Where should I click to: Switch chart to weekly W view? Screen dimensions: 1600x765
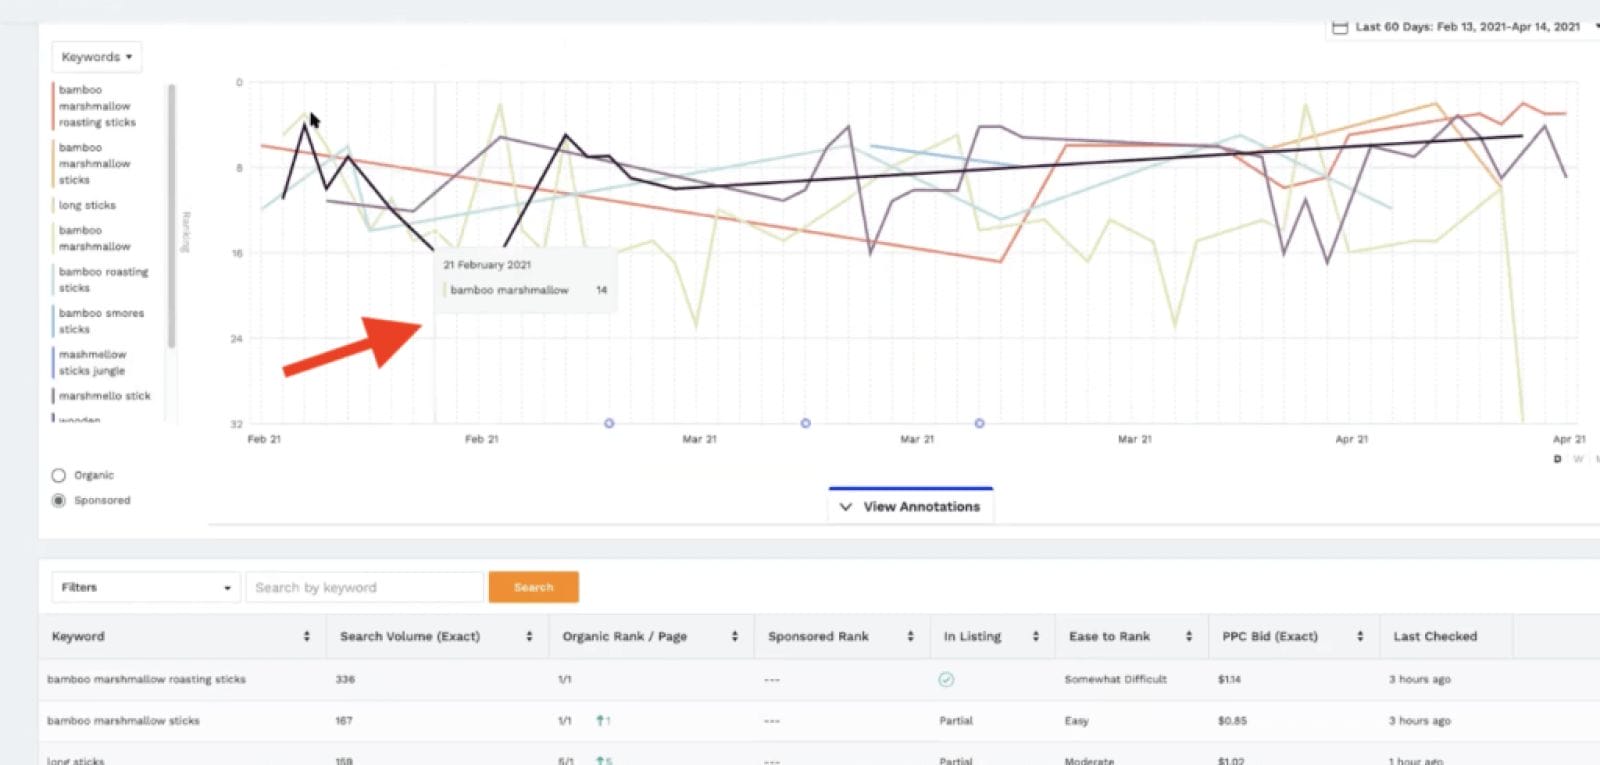tap(1578, 459)
